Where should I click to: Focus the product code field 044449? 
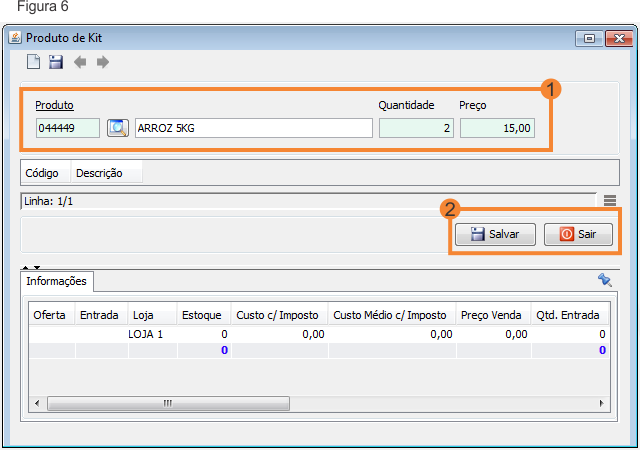coord(67,128)
